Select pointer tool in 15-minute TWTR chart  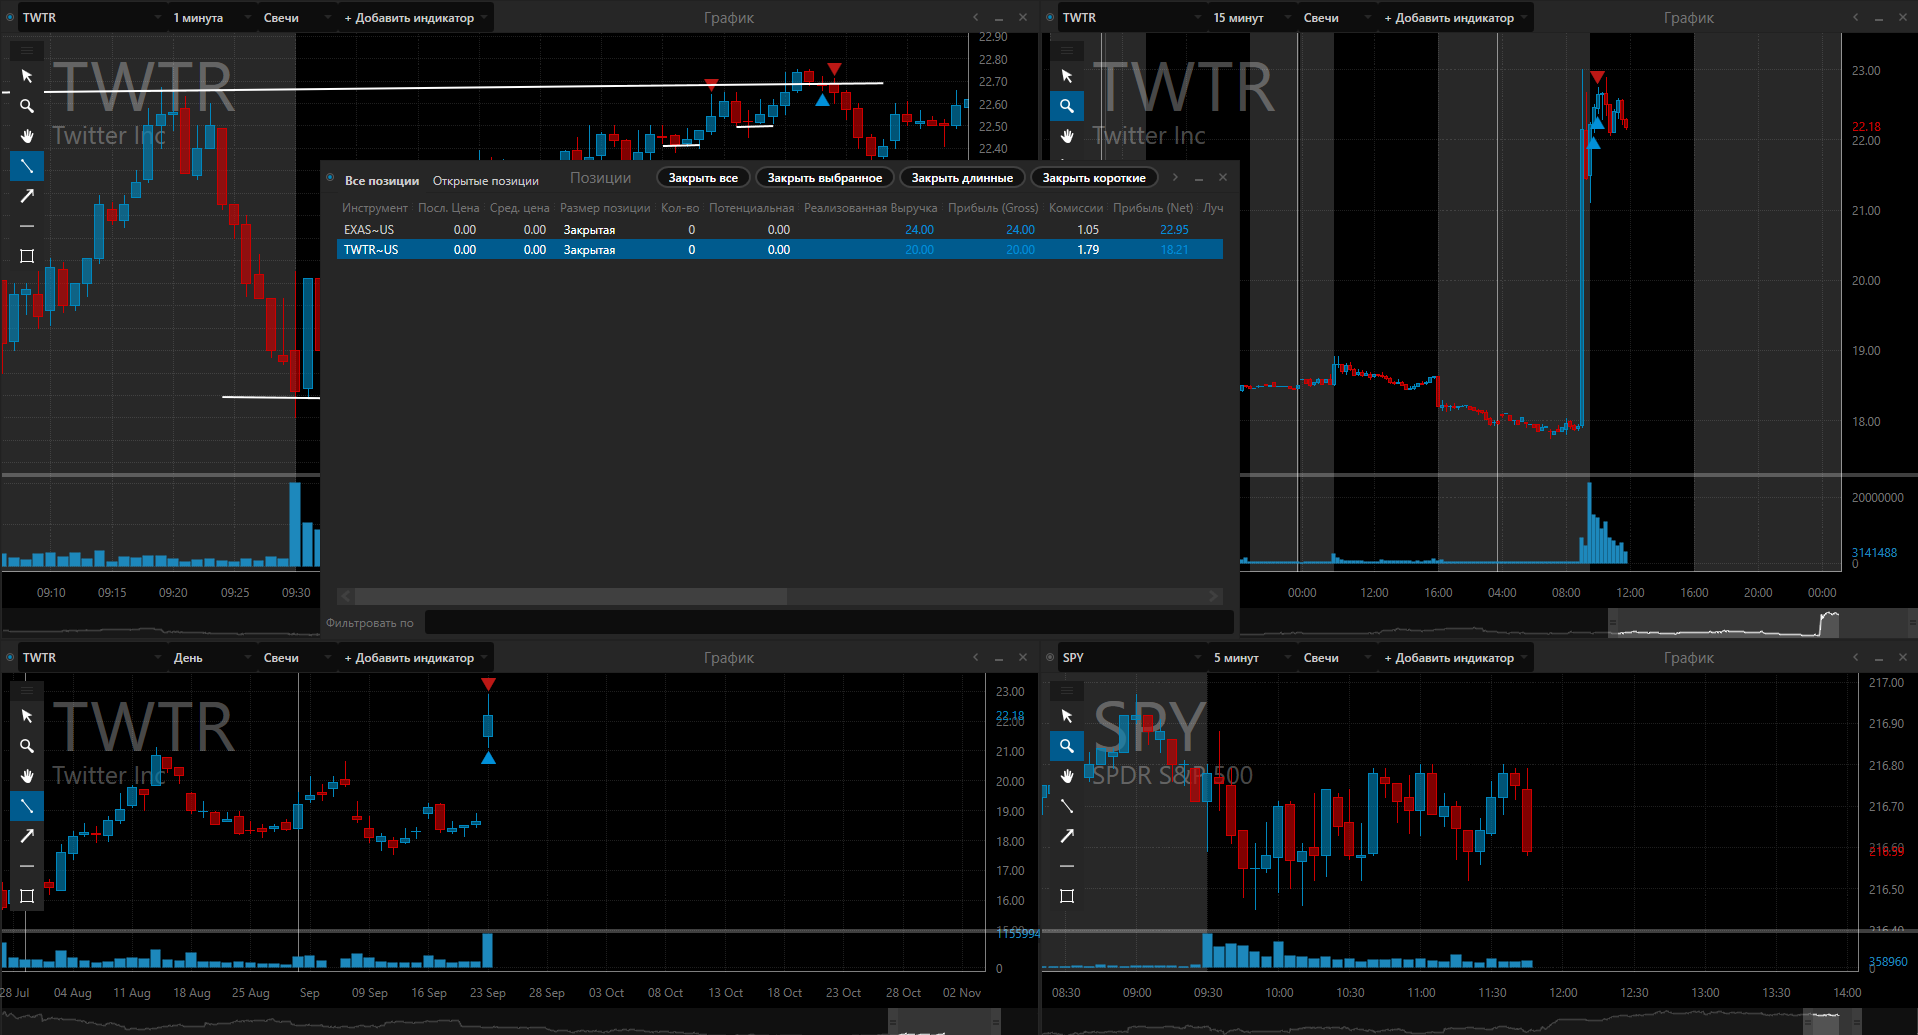1067,76
